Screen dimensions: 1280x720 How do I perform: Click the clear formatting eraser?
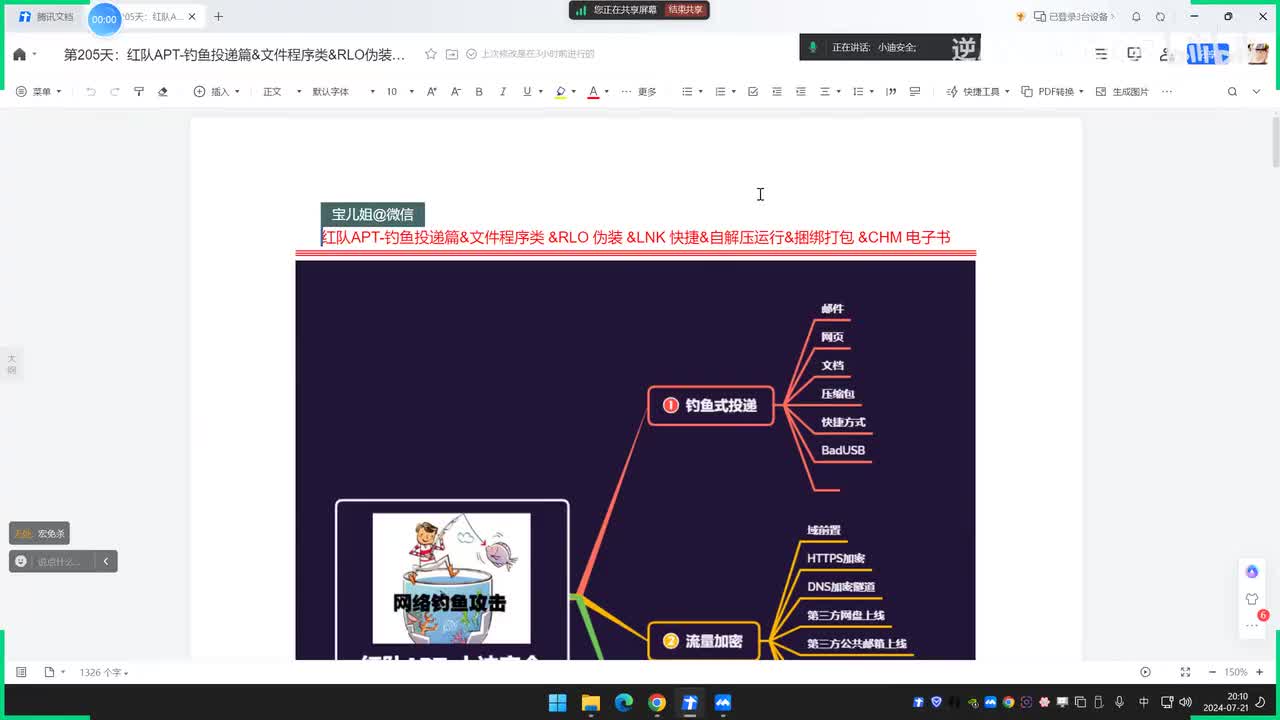(163, 91)
